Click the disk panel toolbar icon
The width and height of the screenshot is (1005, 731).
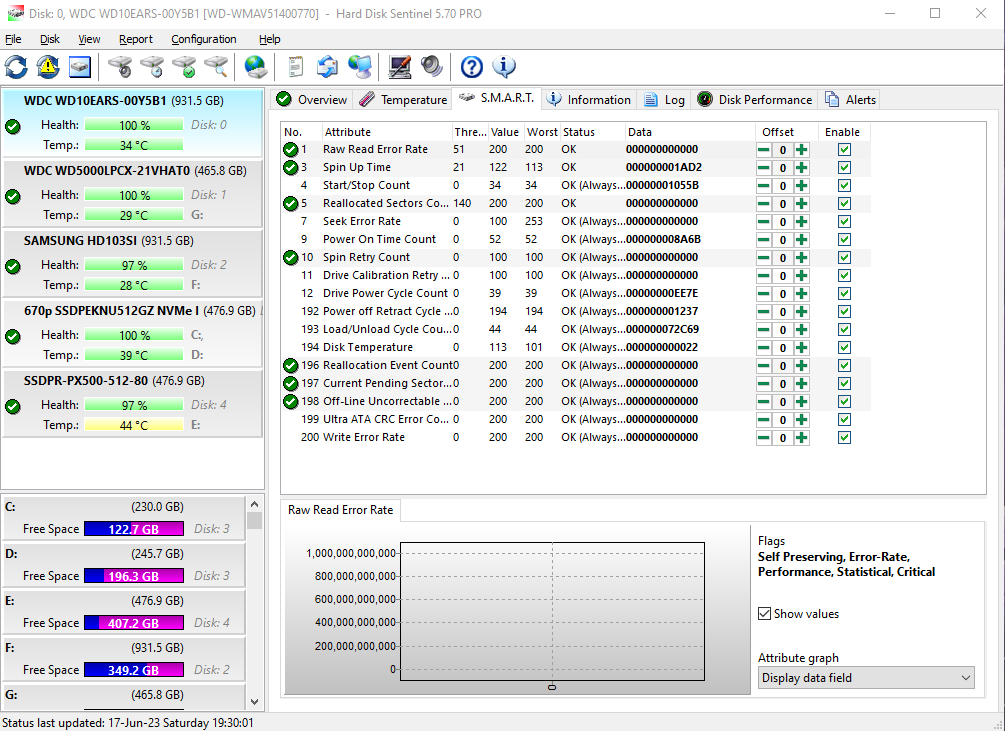(79, 67)
